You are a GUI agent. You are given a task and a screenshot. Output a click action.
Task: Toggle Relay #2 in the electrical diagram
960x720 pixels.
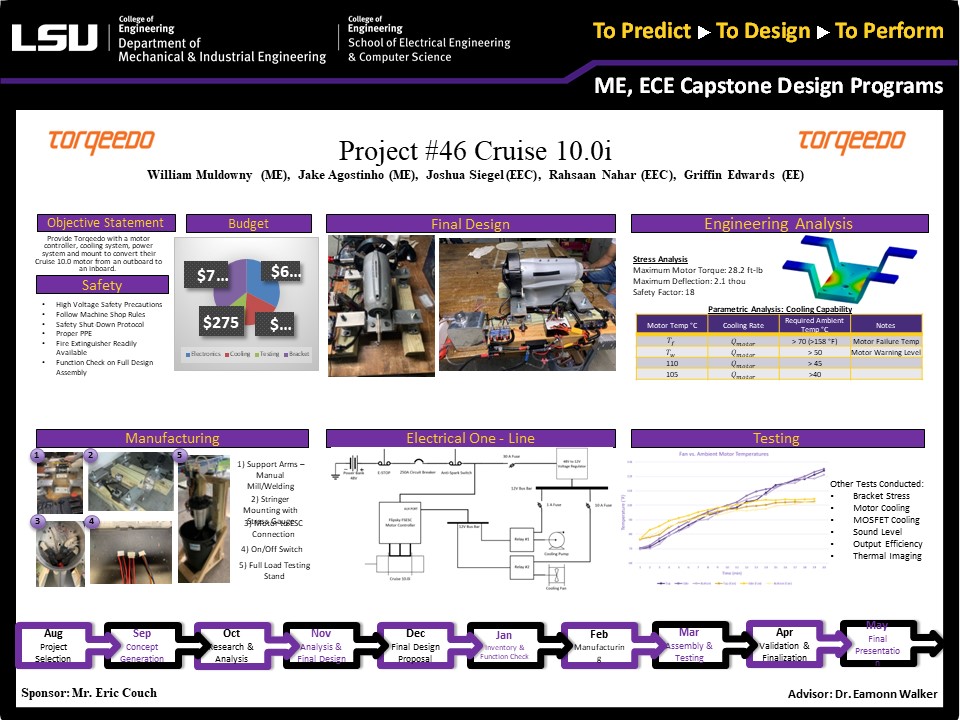click(x=522, y=567)
